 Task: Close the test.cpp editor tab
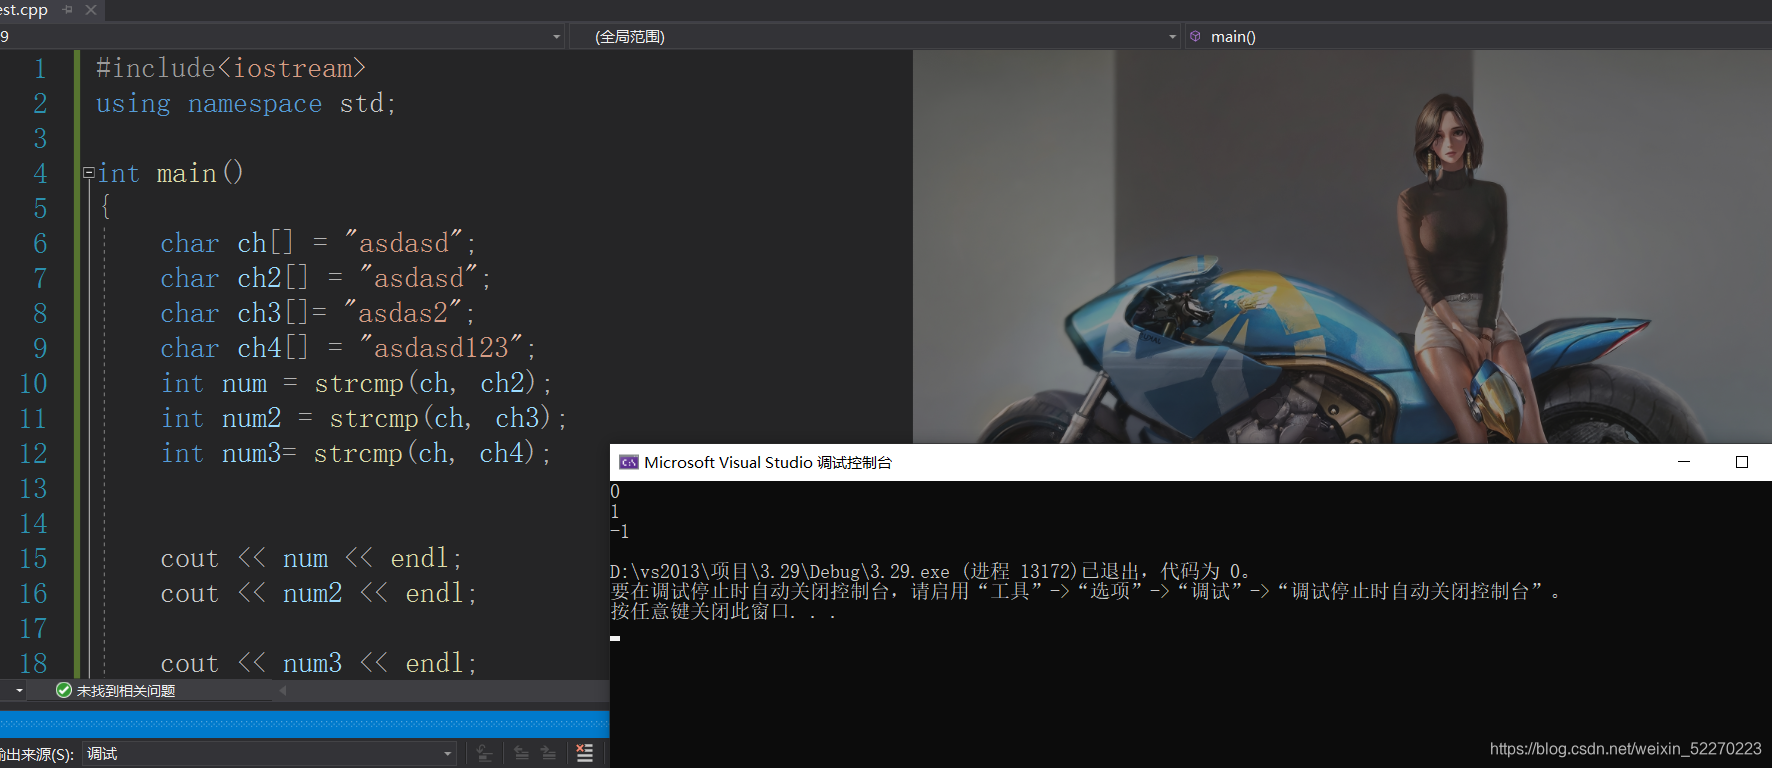point(91,9)
